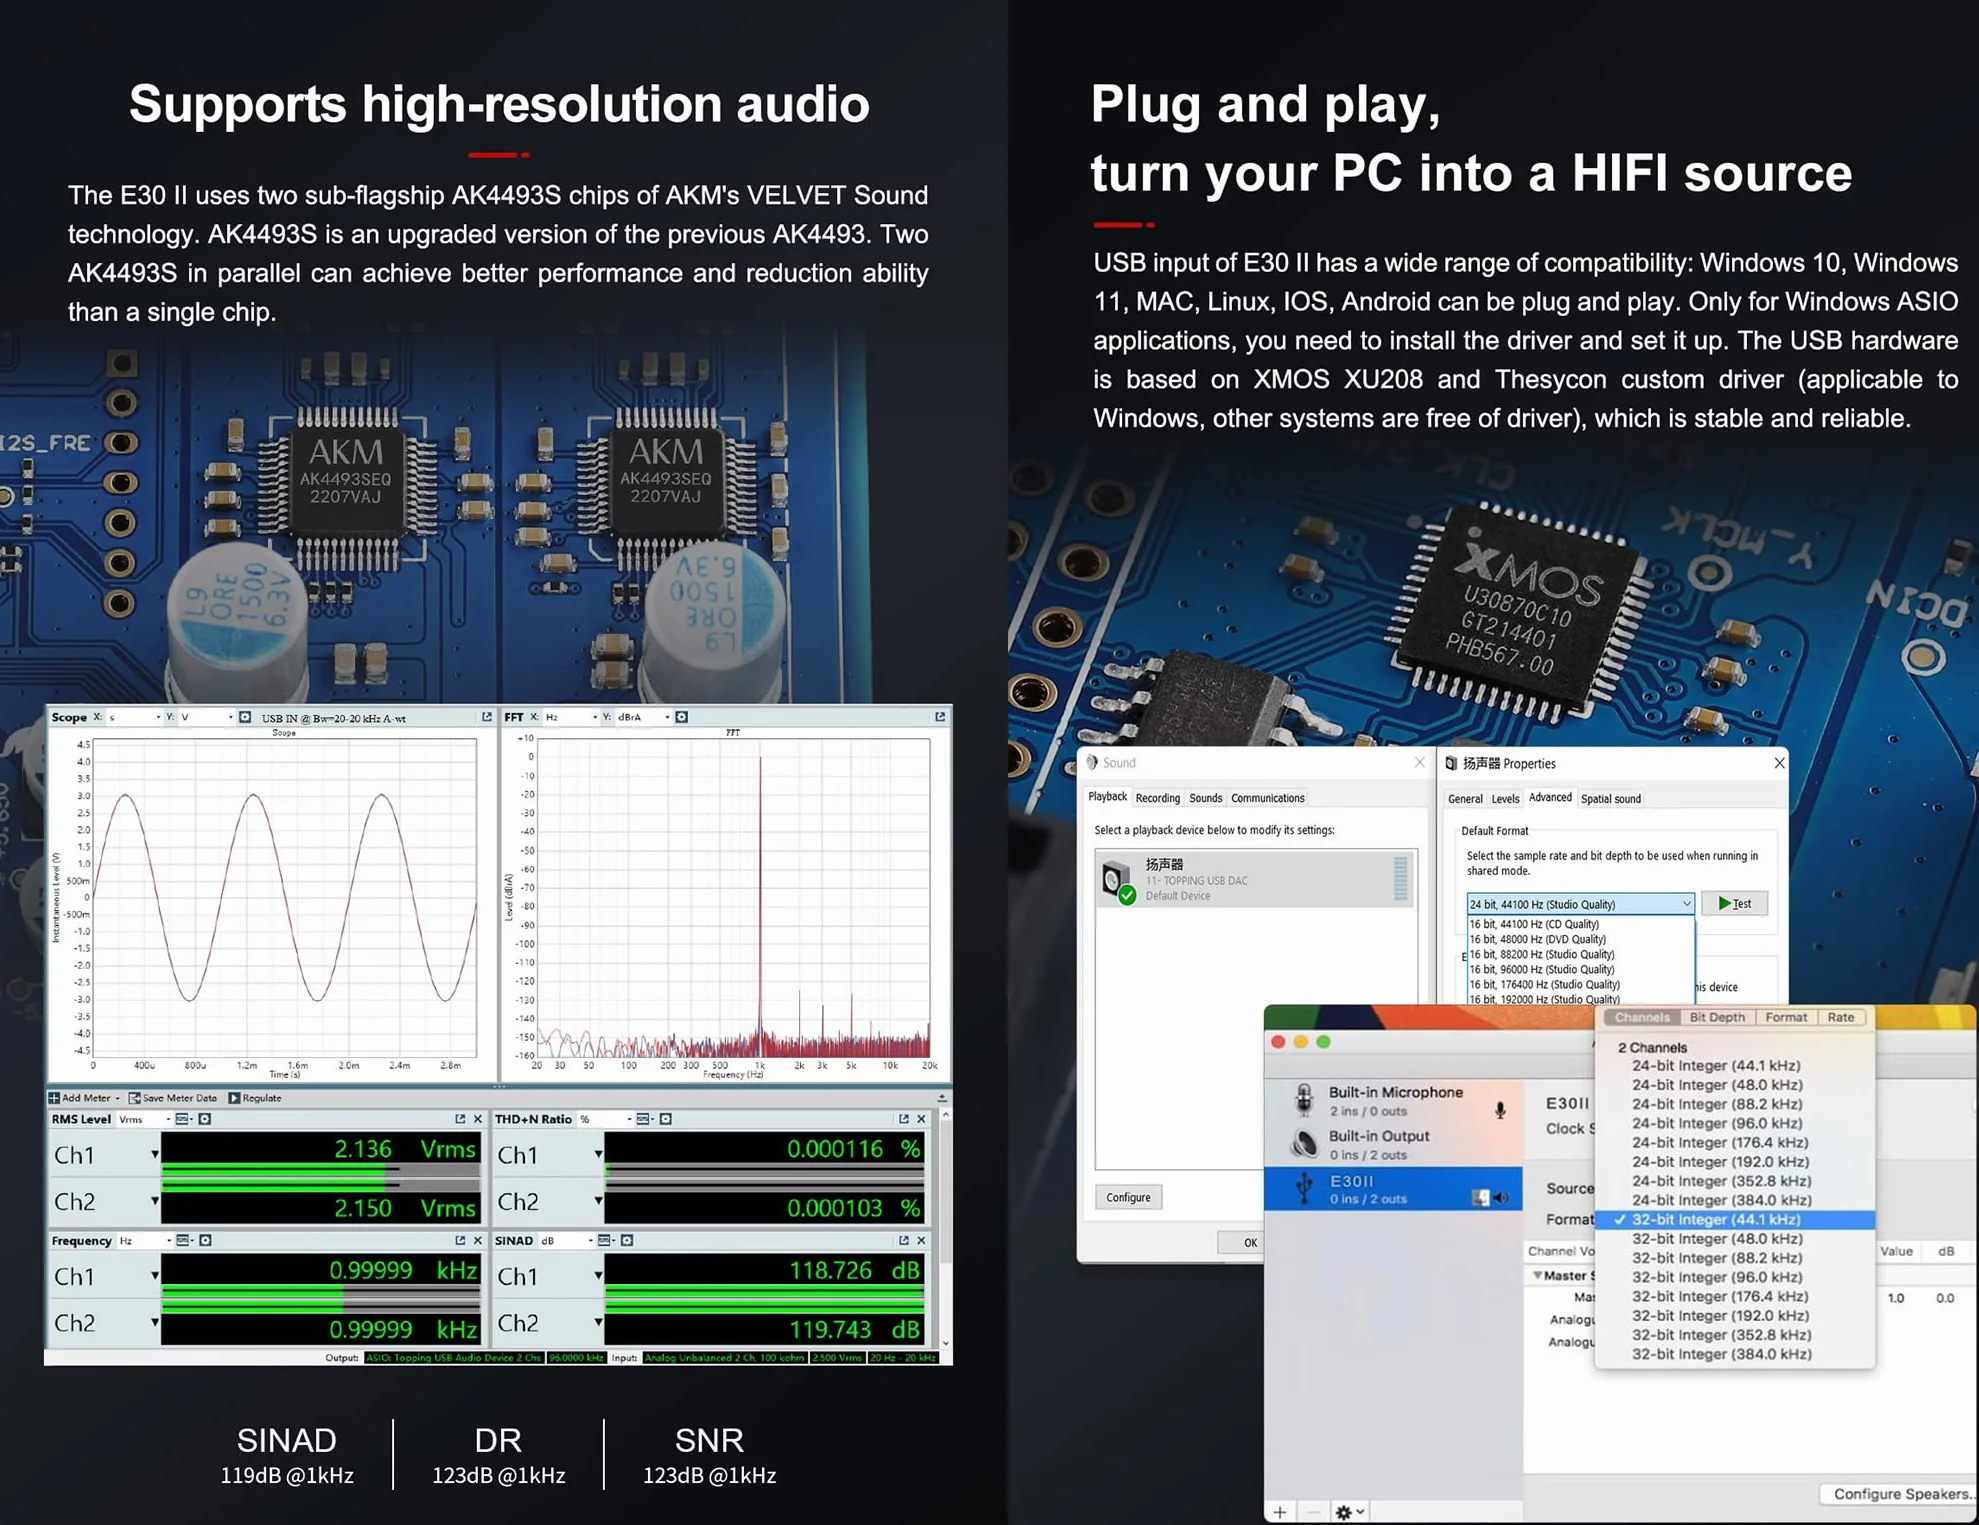
Task: Open Spatial sound tab in Properties
Action: (1610, 799)
